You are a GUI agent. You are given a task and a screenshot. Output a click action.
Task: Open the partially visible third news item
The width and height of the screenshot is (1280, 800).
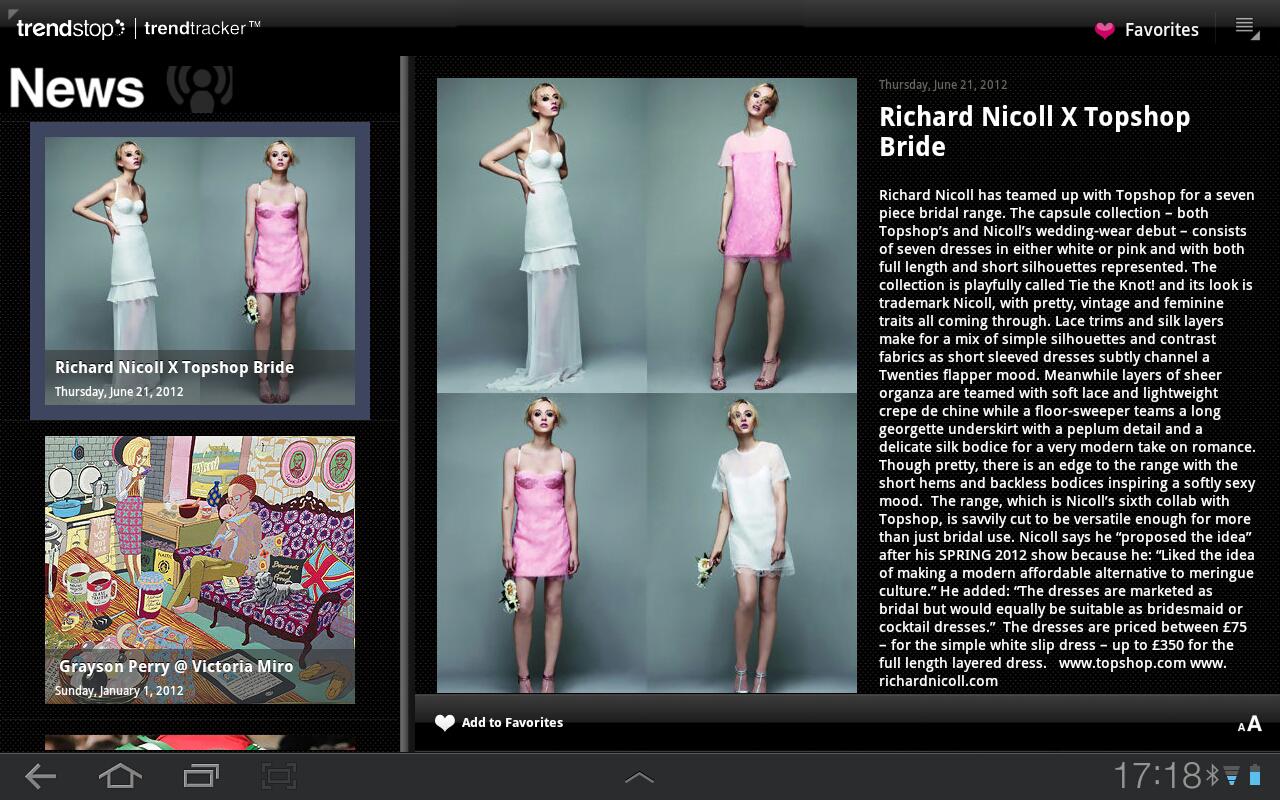coord(200,743)
